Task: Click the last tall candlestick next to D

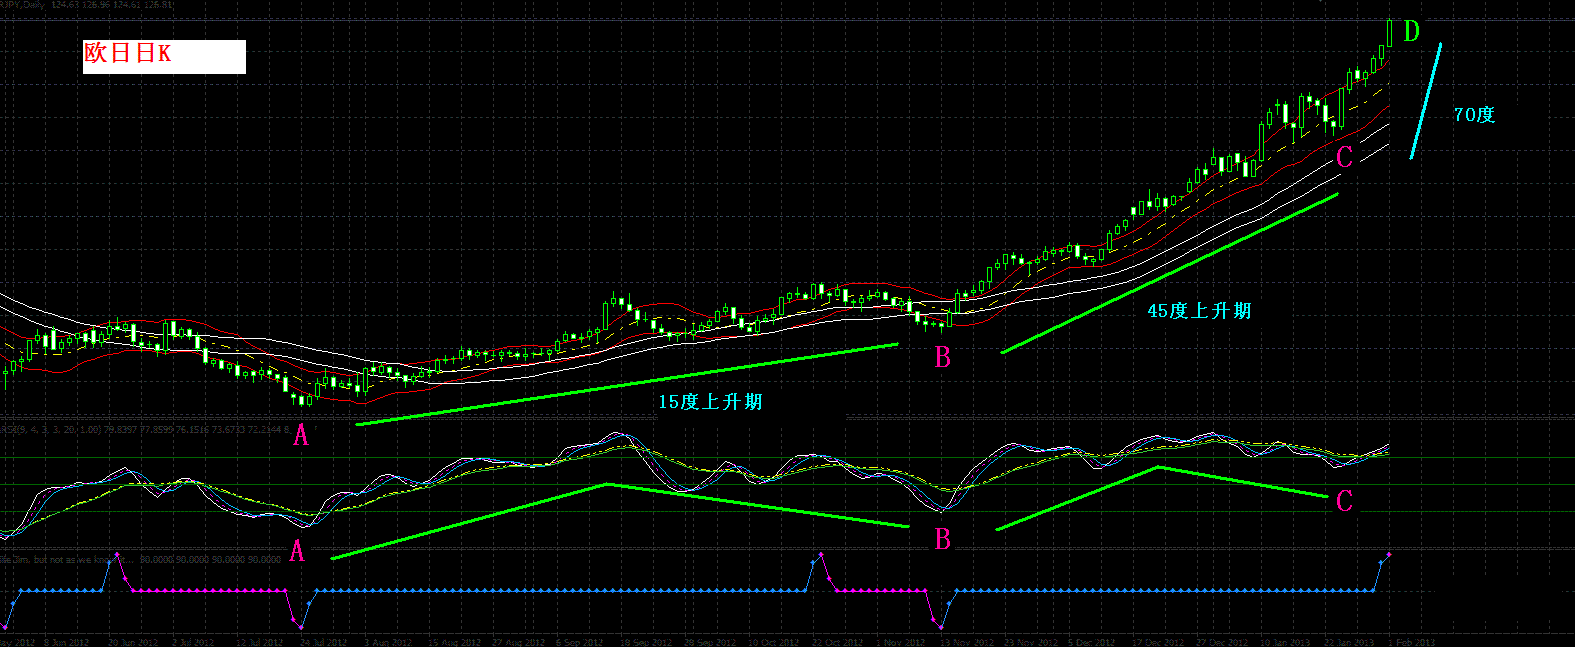Action: 1390,32
